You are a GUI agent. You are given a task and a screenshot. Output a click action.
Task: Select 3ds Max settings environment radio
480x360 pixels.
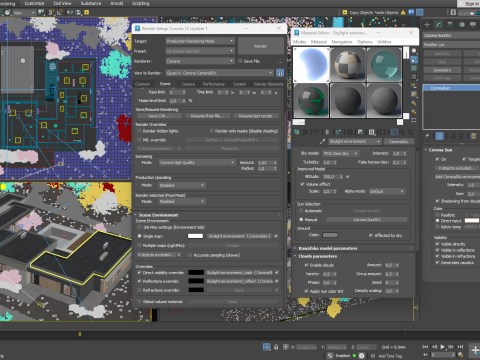tap(140, 227)
